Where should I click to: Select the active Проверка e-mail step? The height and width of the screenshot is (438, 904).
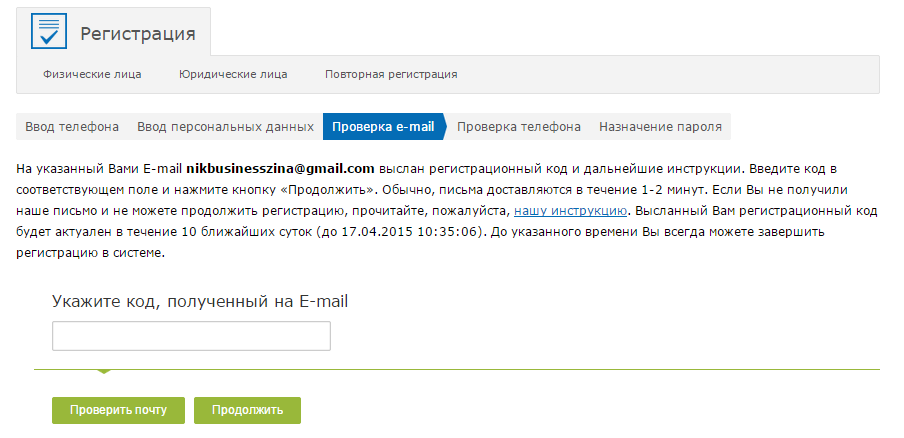tap(383, 127)
